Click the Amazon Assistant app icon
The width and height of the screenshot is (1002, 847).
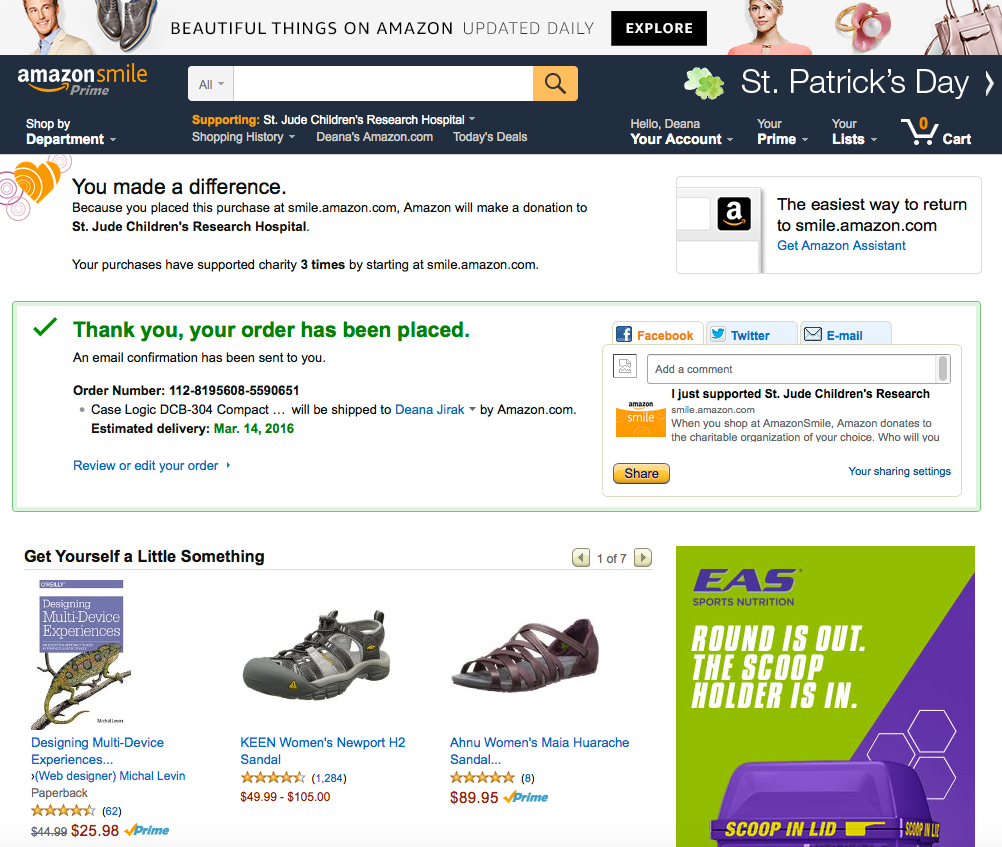pos(733,214)
